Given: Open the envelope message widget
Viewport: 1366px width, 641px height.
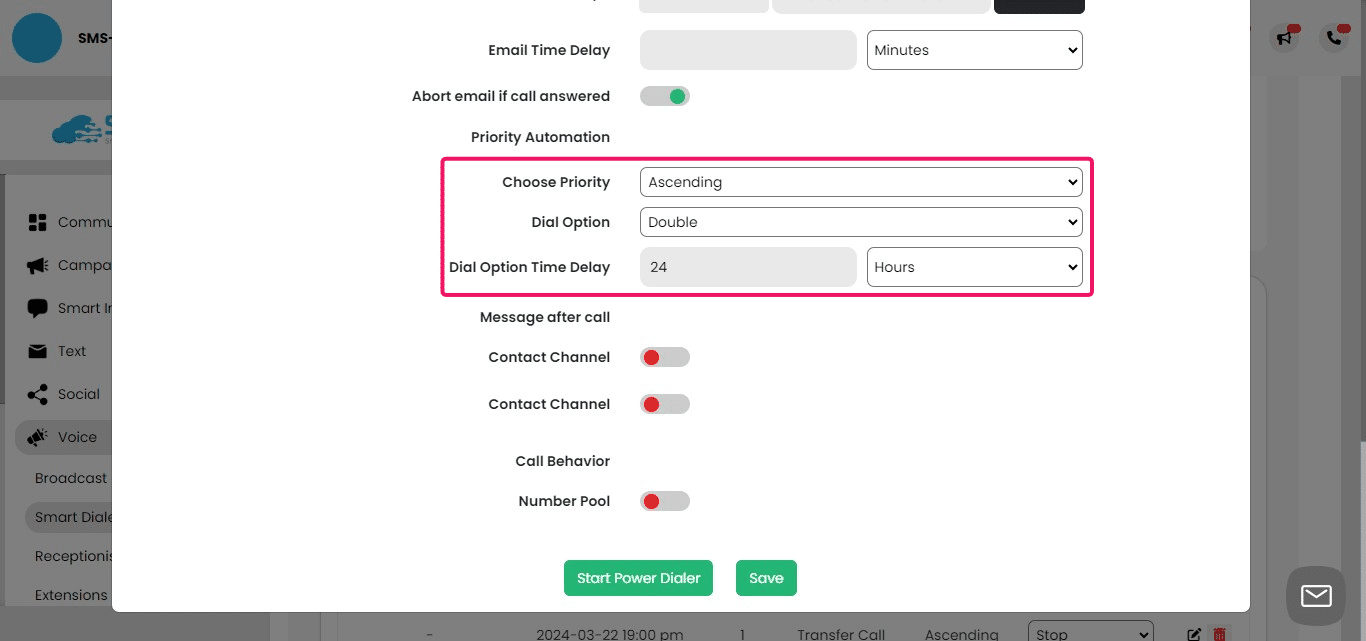Looking at the screenshot, I should click(x=1316, y=596).
